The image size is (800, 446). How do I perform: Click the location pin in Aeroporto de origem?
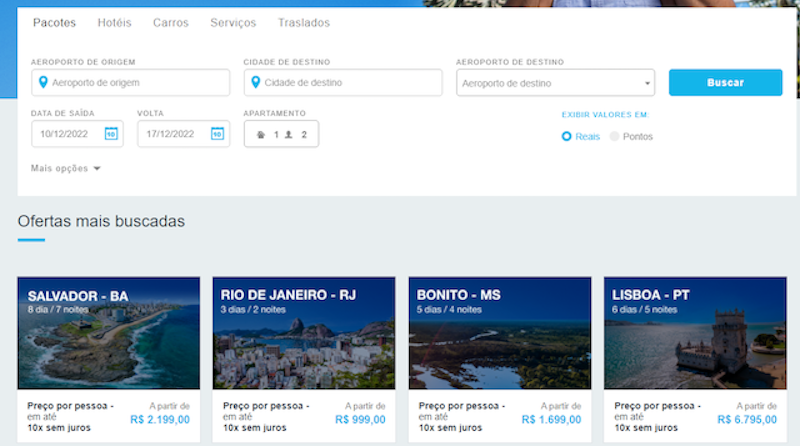[x=43, y=82]
